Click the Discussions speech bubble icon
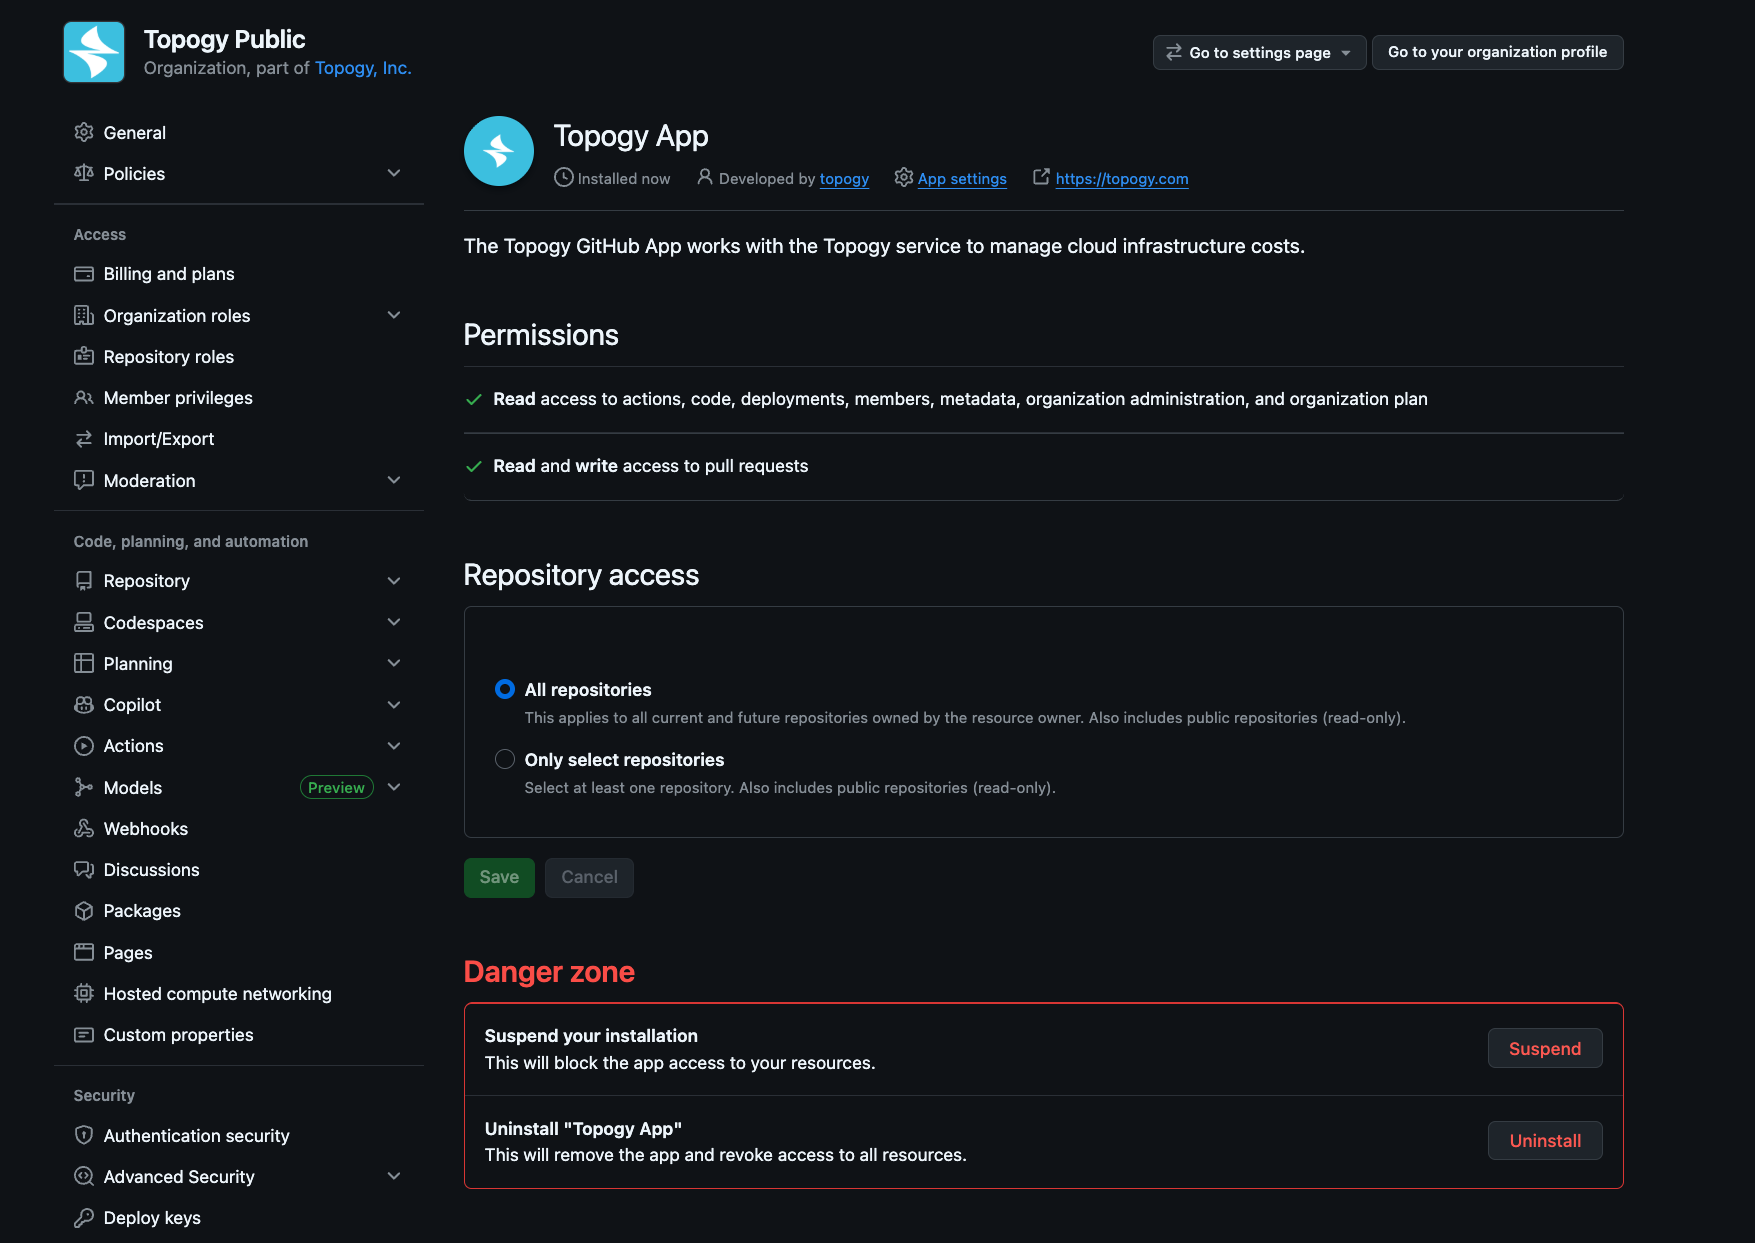The image size is (1755, 1243). click(84, 870)
